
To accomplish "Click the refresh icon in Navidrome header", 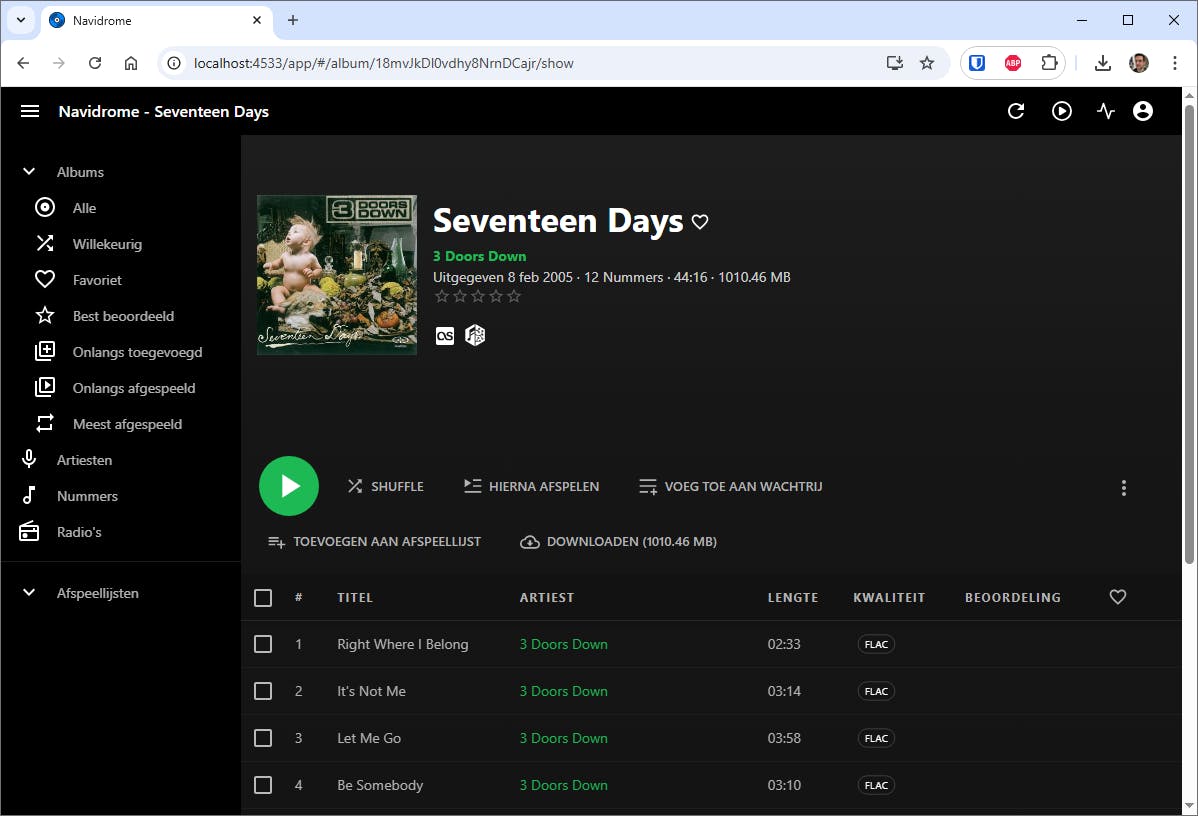I will 1015,112.
